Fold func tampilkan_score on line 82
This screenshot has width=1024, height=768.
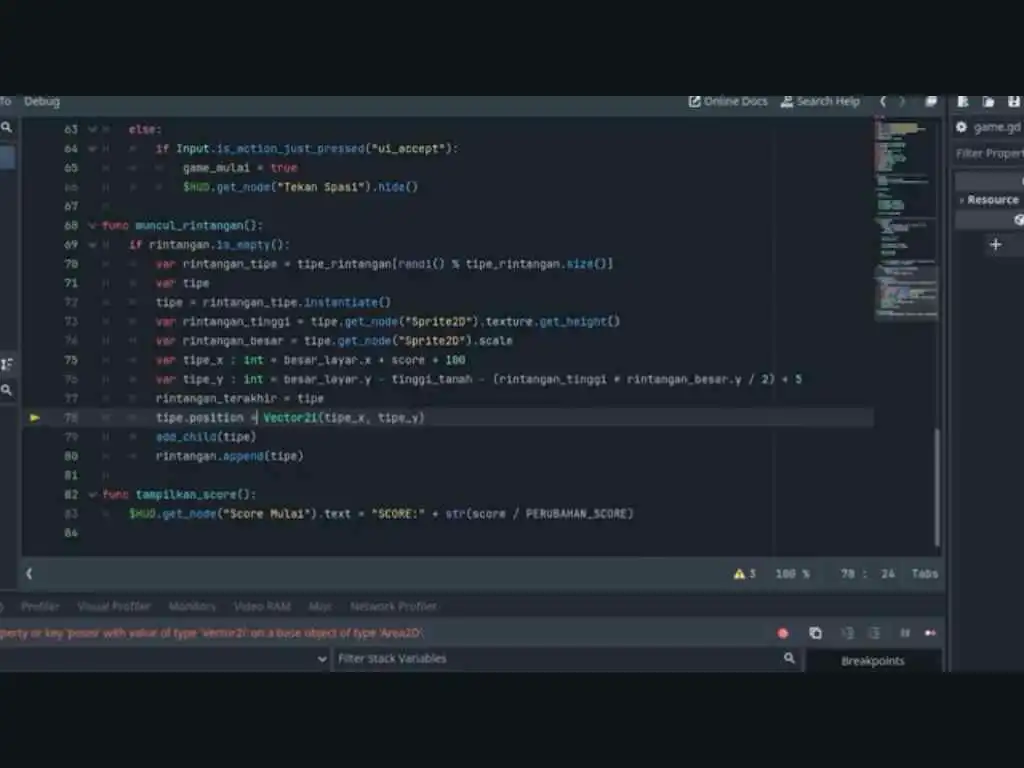coord(92,494)
